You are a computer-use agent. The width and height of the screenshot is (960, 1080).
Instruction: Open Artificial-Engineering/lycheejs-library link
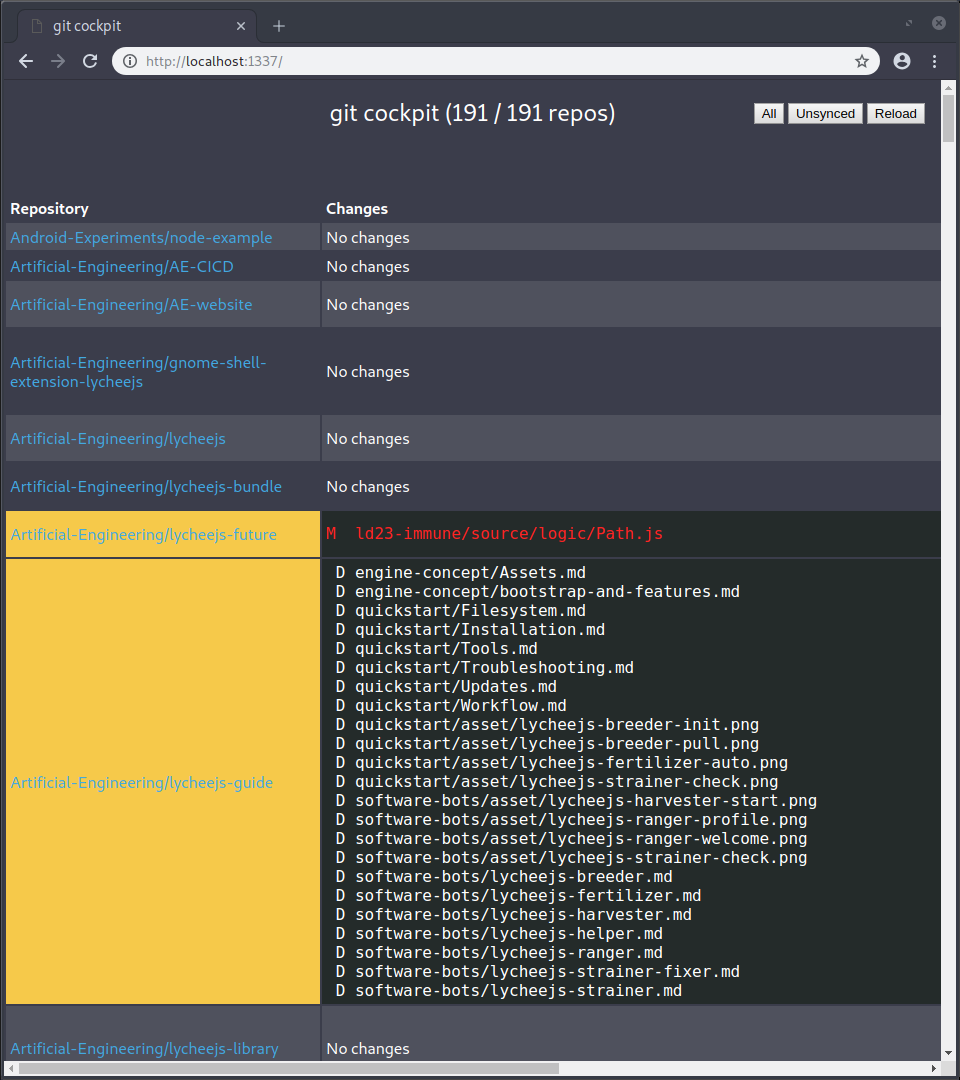tap(145, 1048)
